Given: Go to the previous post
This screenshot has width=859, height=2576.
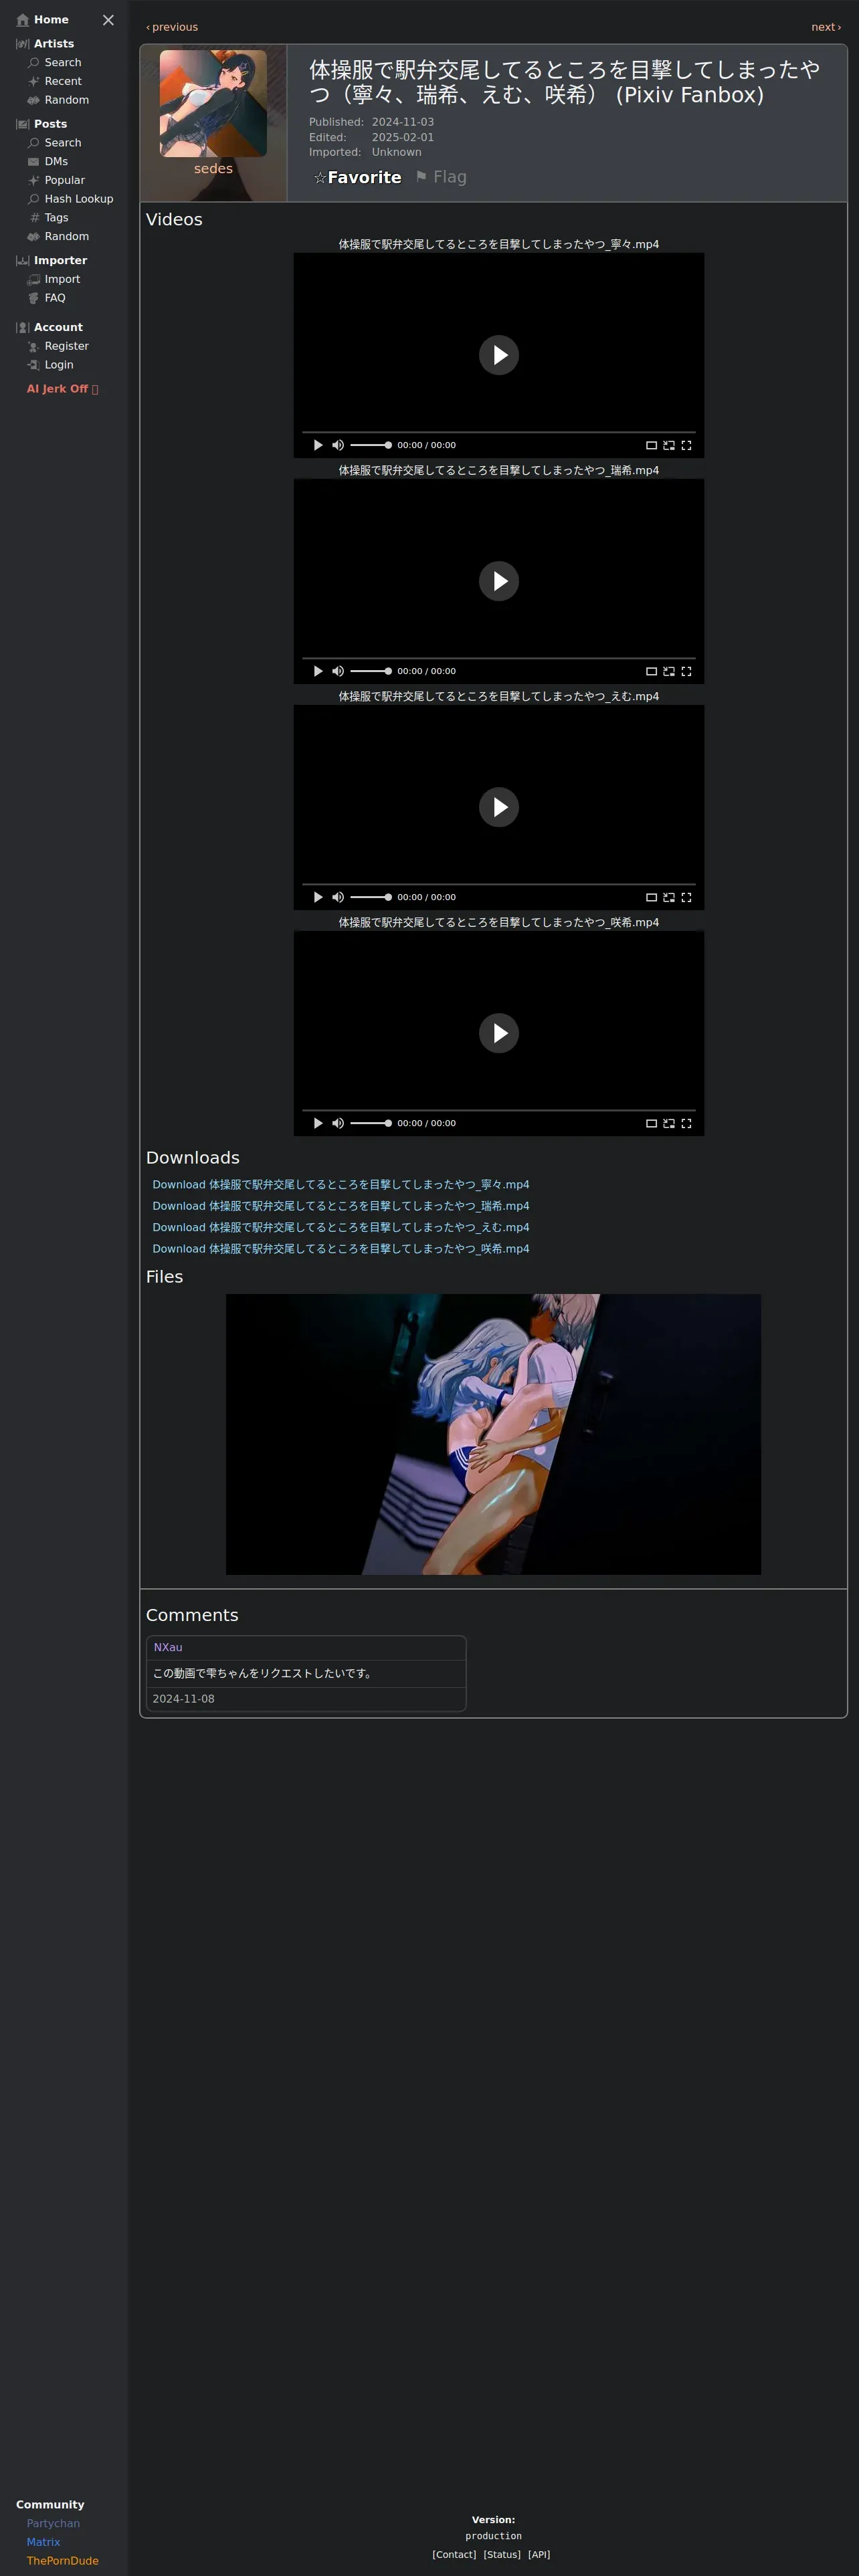Looking at the screenshot, I should (172, 27).
